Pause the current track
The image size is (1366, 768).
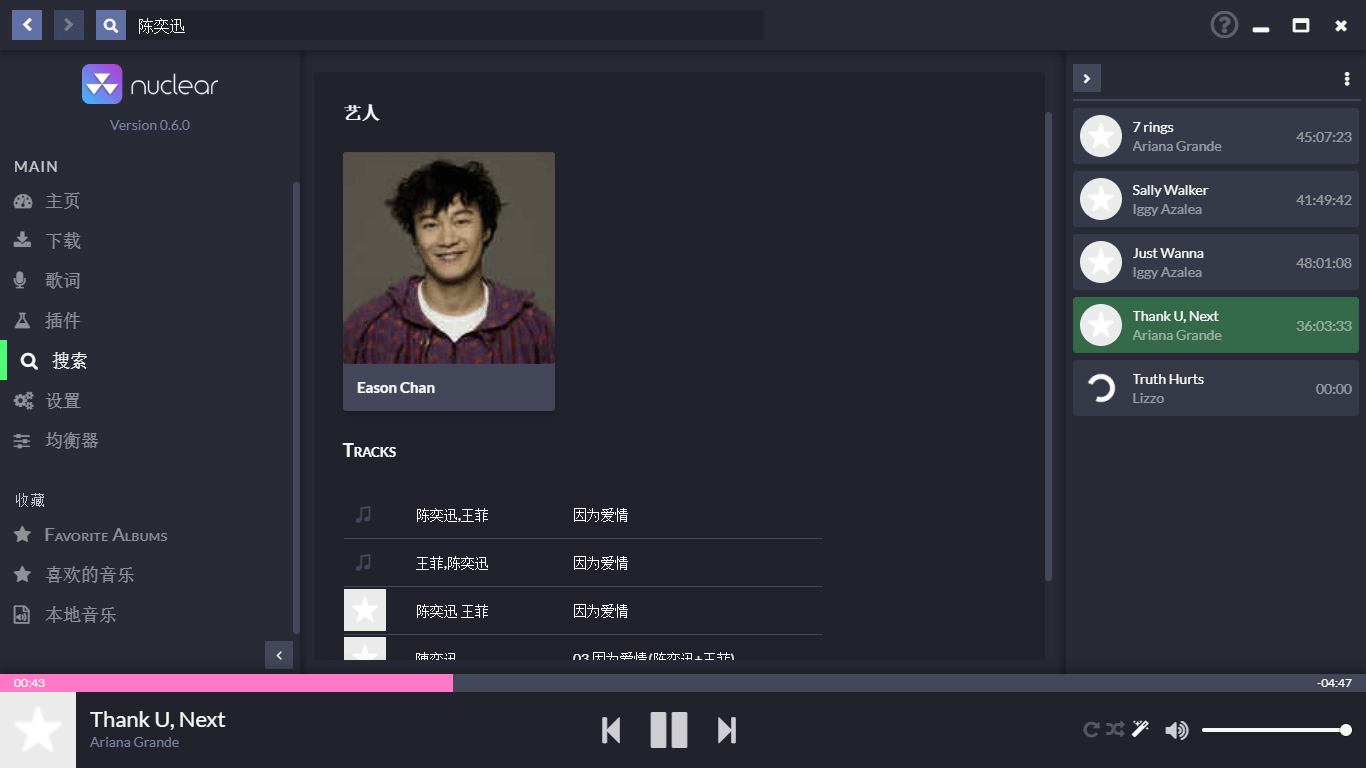coord(669,730)
